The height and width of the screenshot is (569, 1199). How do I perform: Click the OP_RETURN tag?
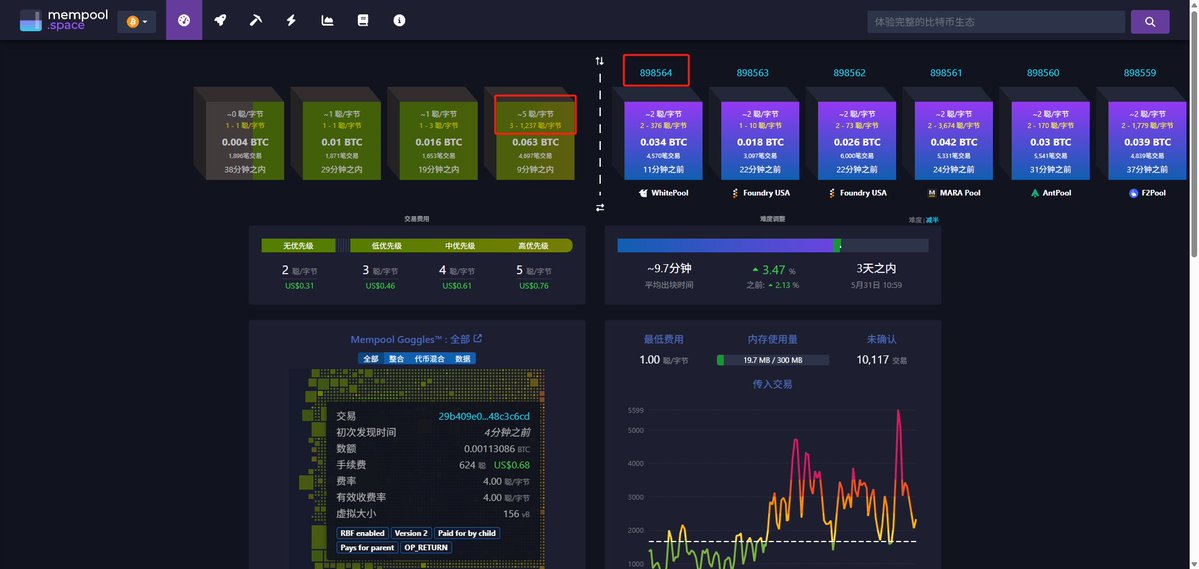point(426,548)
